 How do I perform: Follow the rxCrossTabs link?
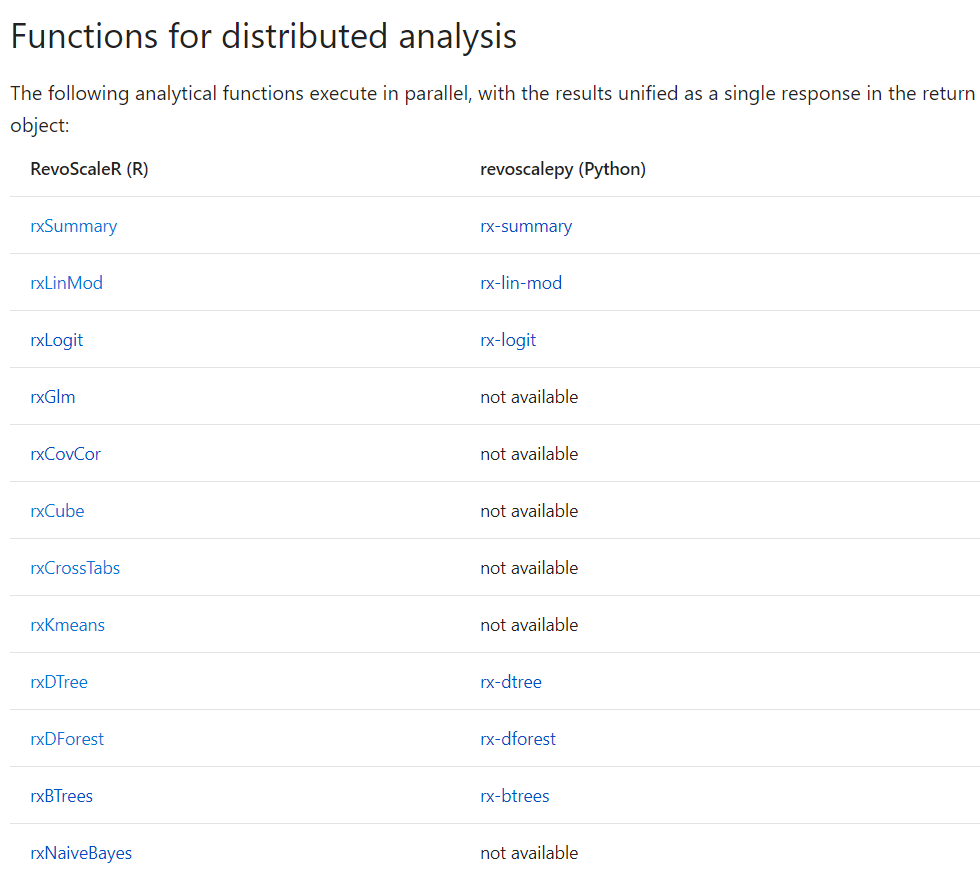point(75,568)
